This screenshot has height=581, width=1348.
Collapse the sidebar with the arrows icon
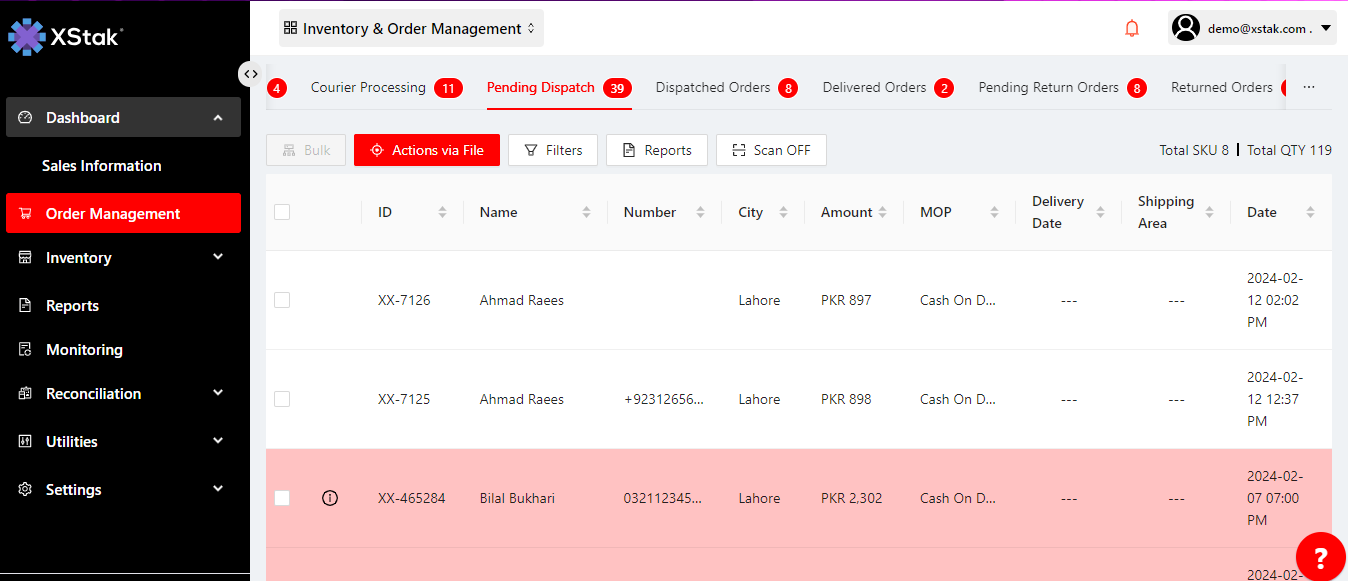tap(250, 73)
